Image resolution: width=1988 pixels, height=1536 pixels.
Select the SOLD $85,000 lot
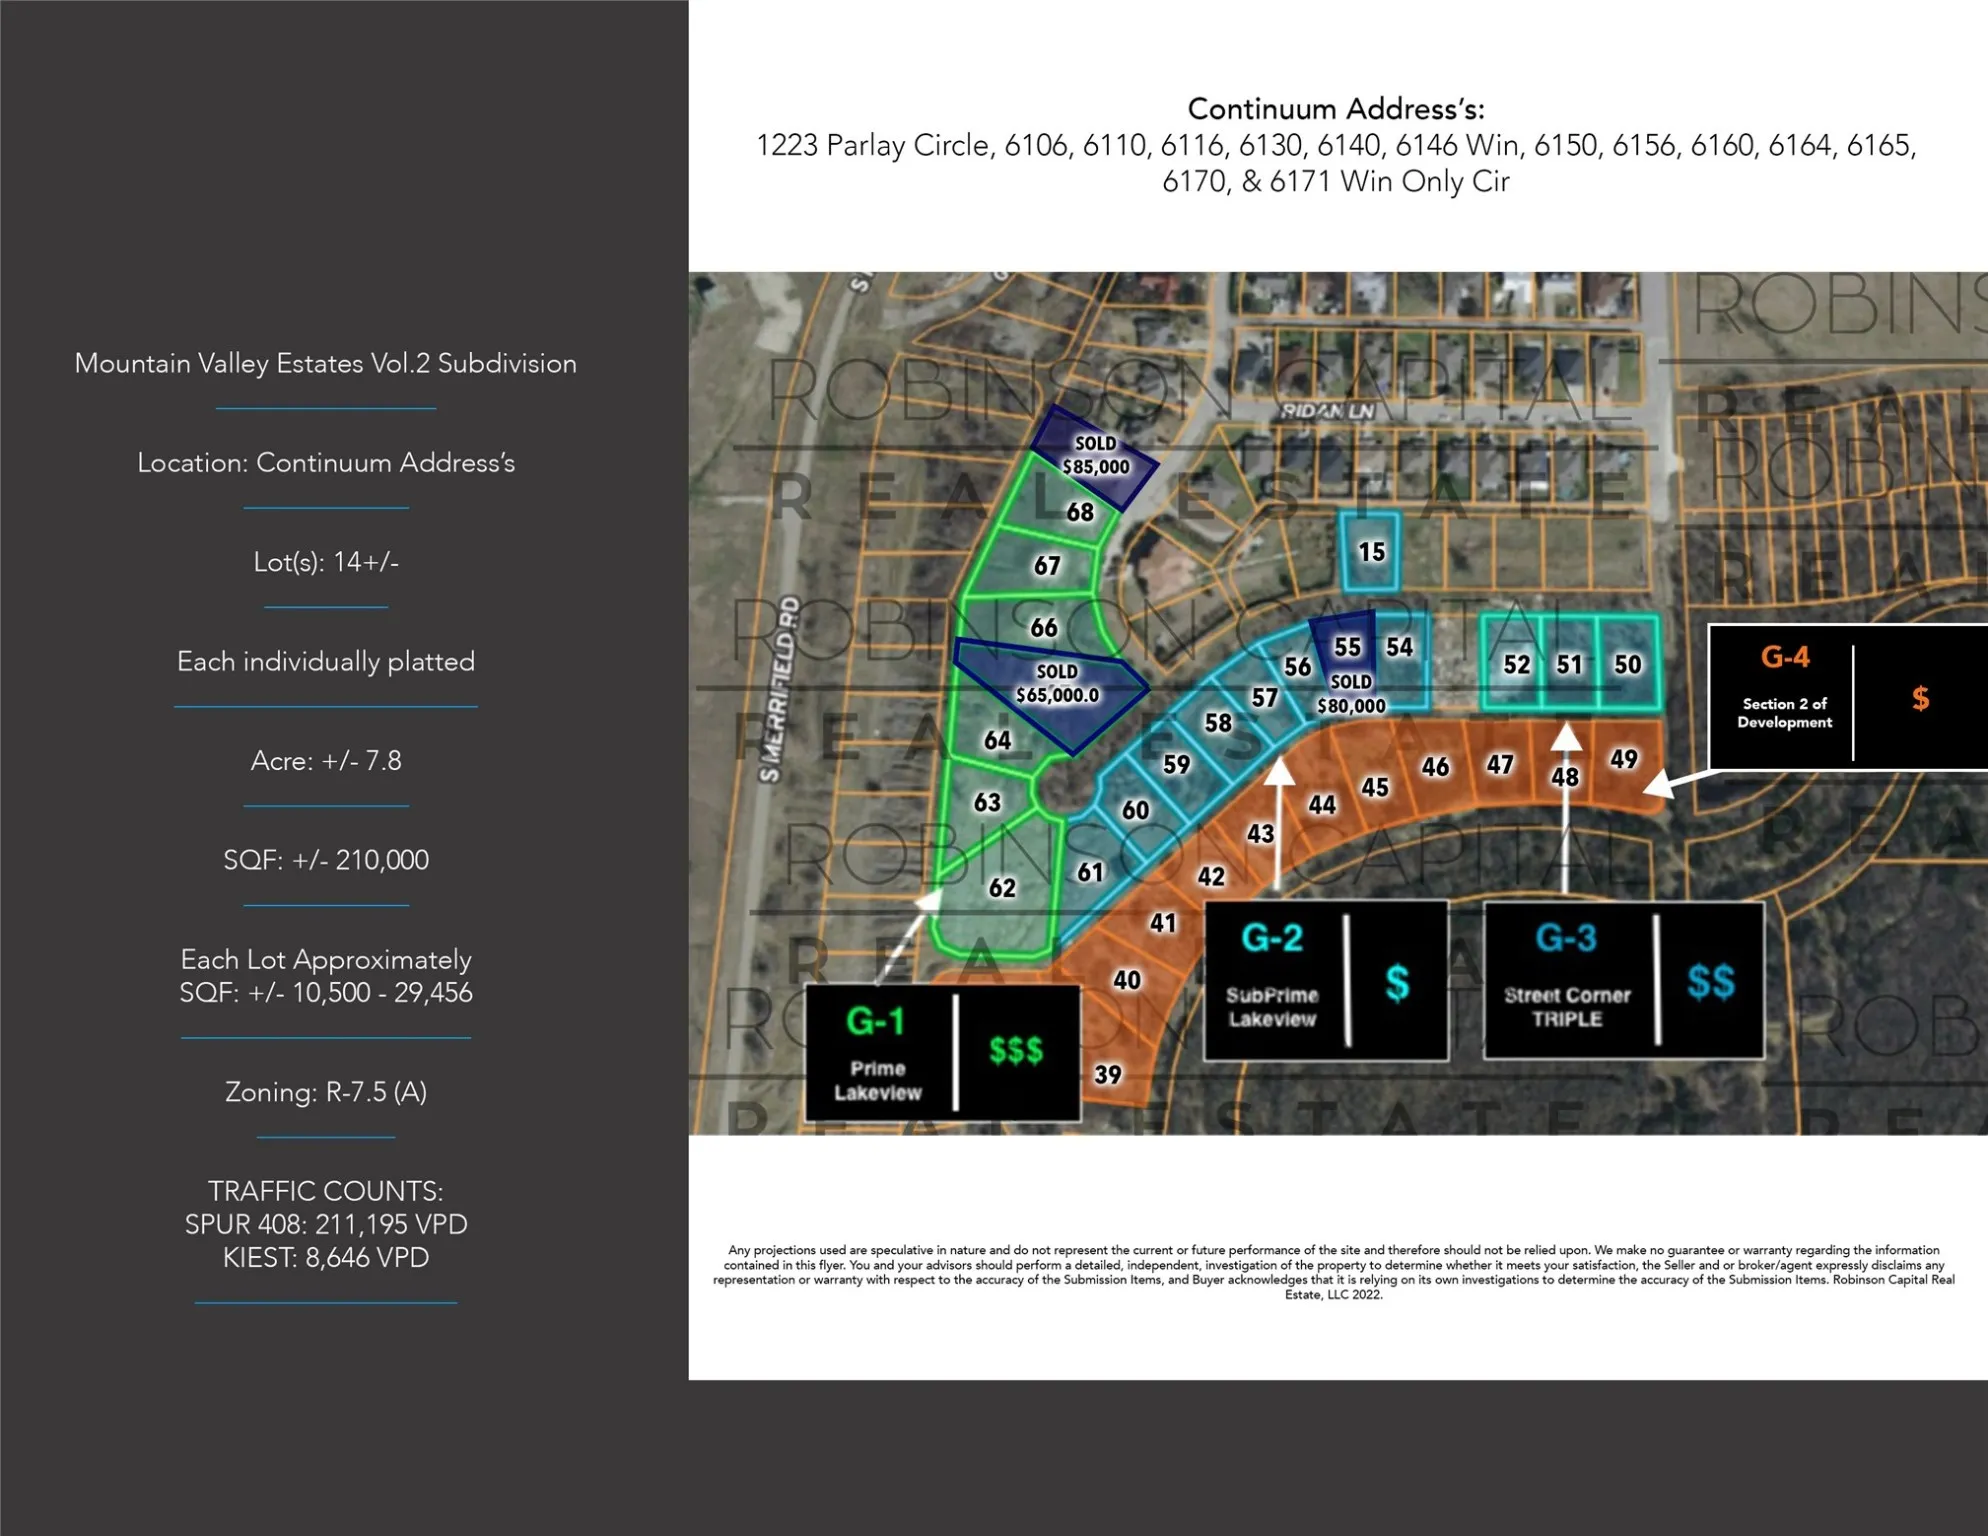point(1095,457)
